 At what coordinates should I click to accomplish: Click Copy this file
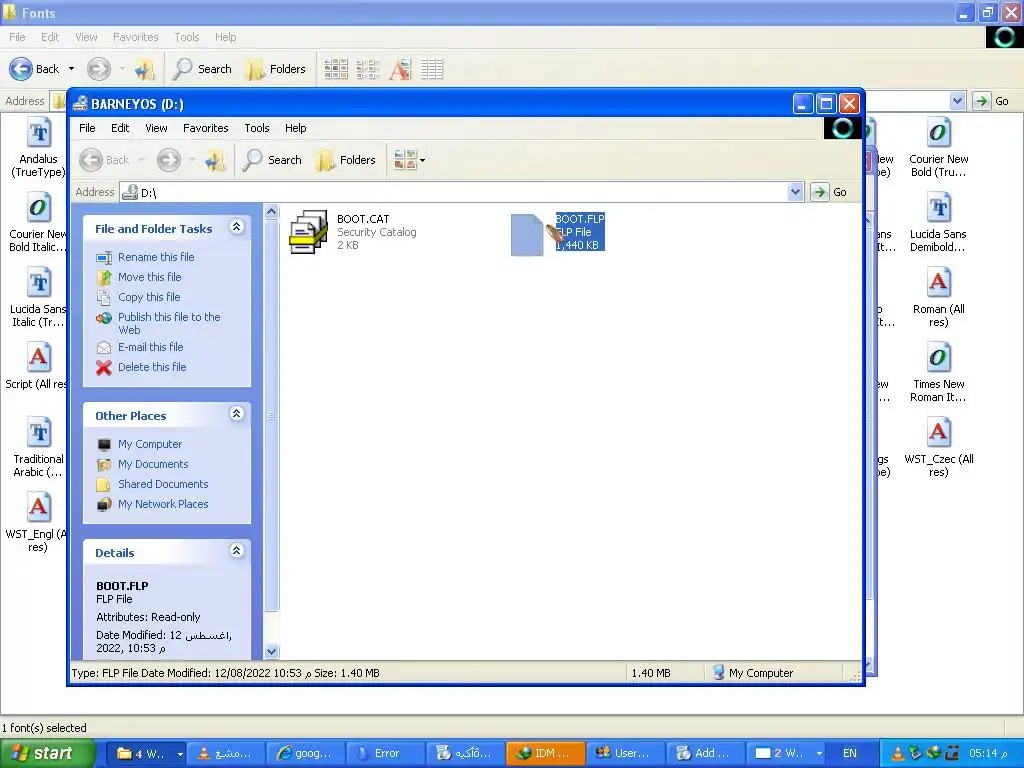149,297
